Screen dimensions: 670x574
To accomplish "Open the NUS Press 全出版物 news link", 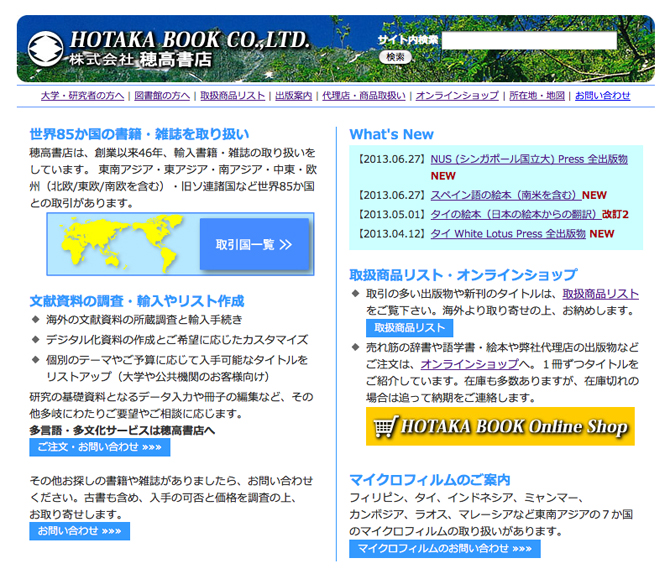I will 529,159.
